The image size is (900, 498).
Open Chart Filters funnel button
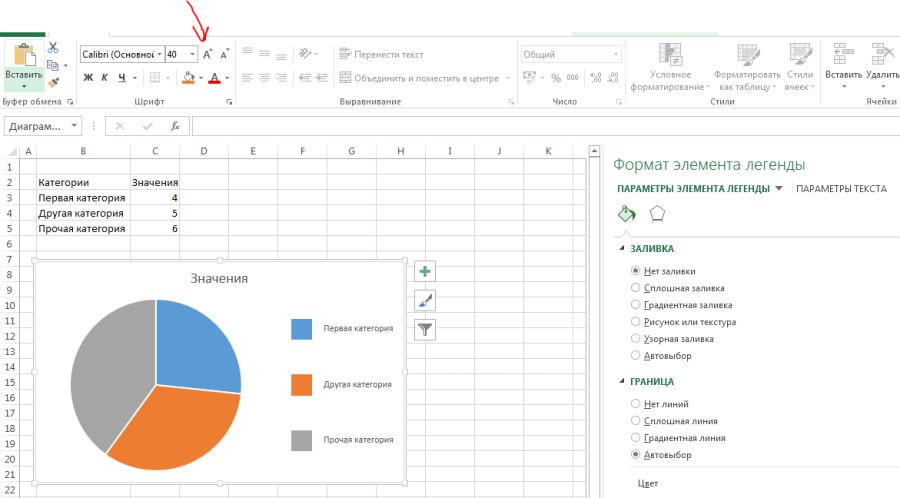point(425,328)
